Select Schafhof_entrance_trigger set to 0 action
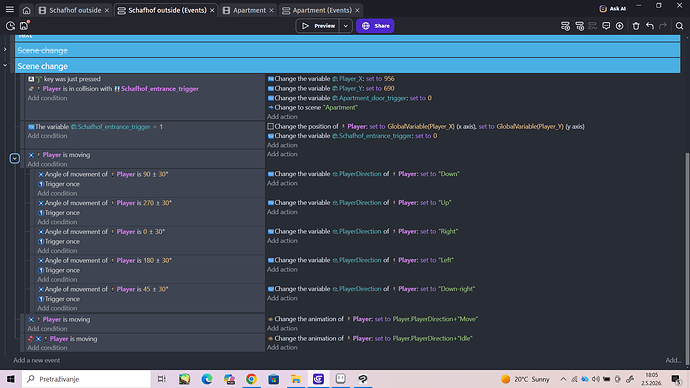This screenshot has width=690, height=388. (352, 136)
